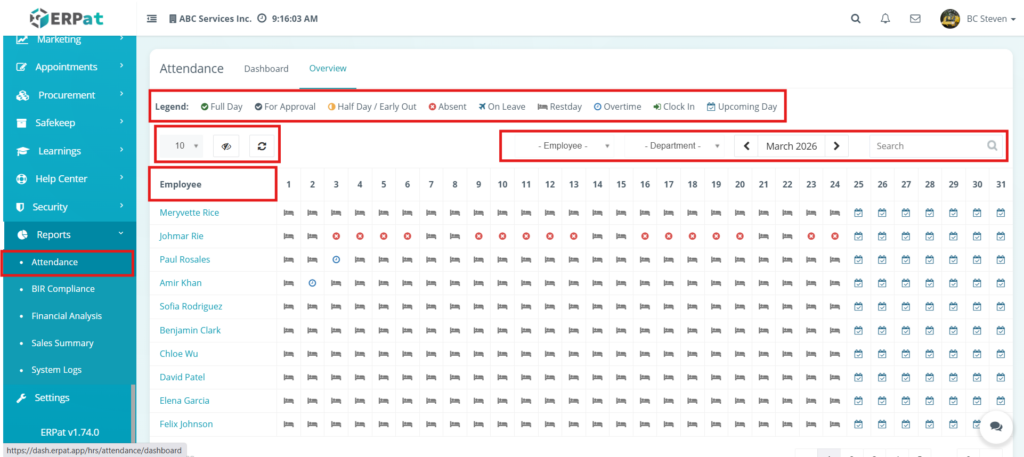Open the notifications bell
Image resolution: width=1024 pixels, height=457 pixels.
pyautogui.click(x=885, y=18)
